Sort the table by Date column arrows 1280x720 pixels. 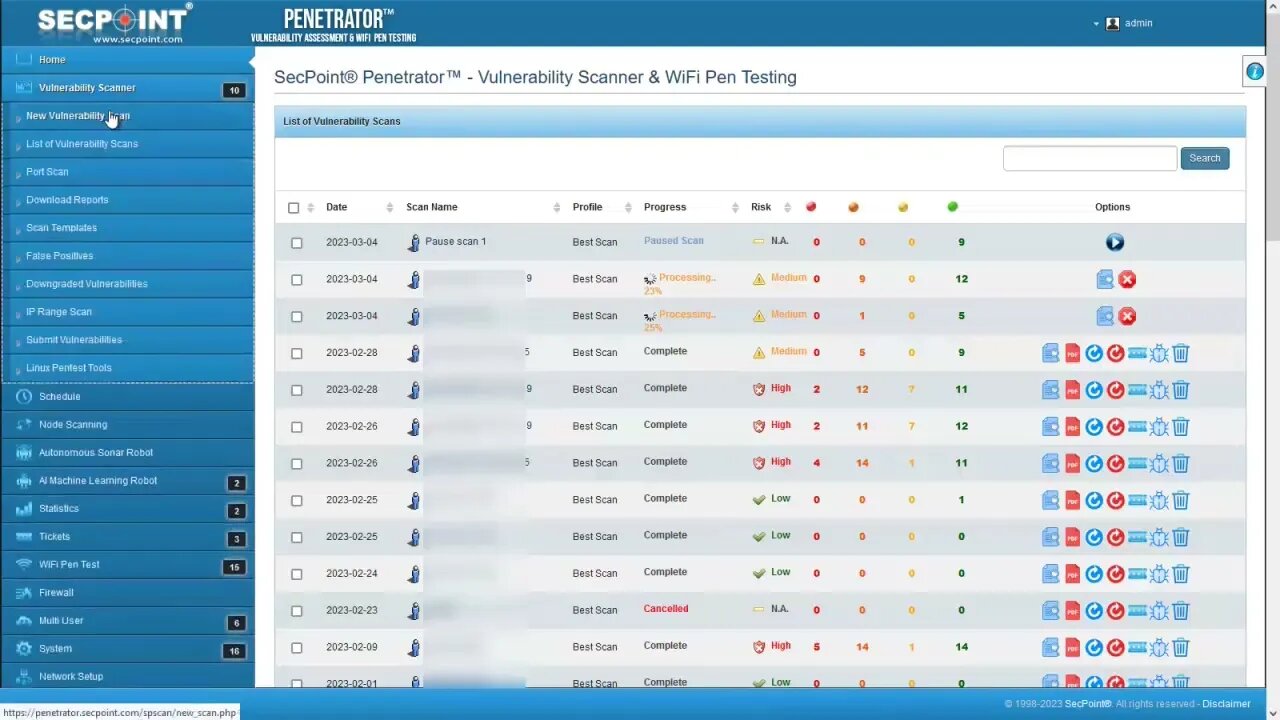click(389, 208)
